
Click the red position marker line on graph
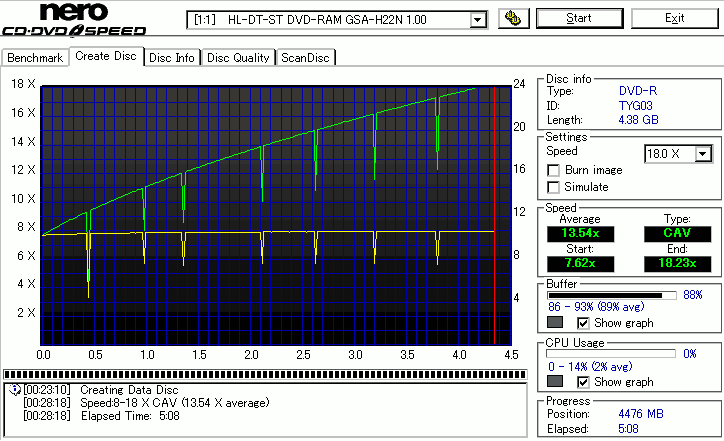tap(495, 215)
